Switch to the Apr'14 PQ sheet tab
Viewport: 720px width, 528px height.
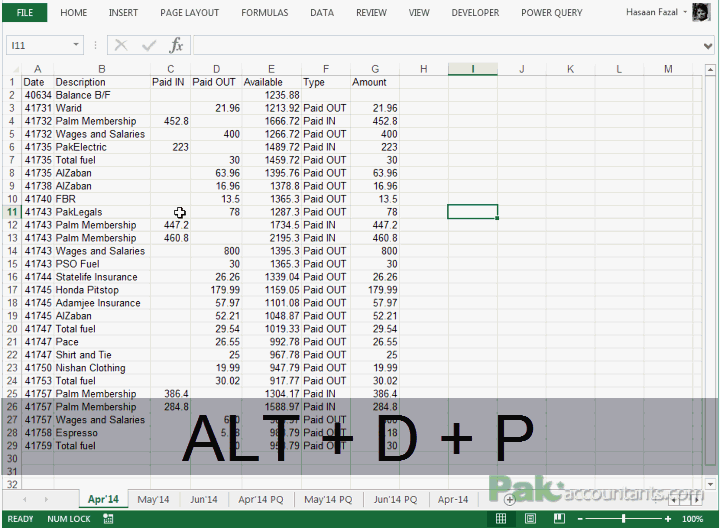[261, 500]
